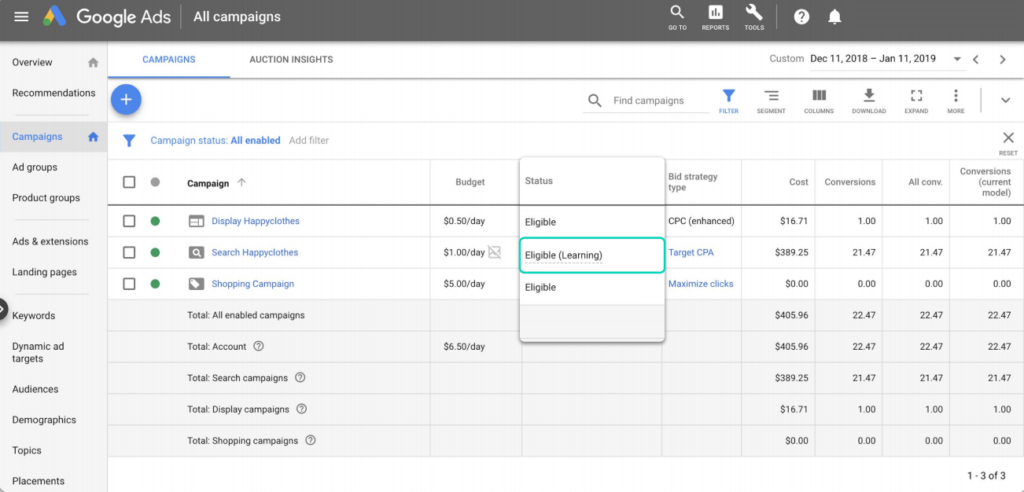
Task: Click the Target CPA bid strategy link
Action: pyautogui.click(x=691, y=252)
